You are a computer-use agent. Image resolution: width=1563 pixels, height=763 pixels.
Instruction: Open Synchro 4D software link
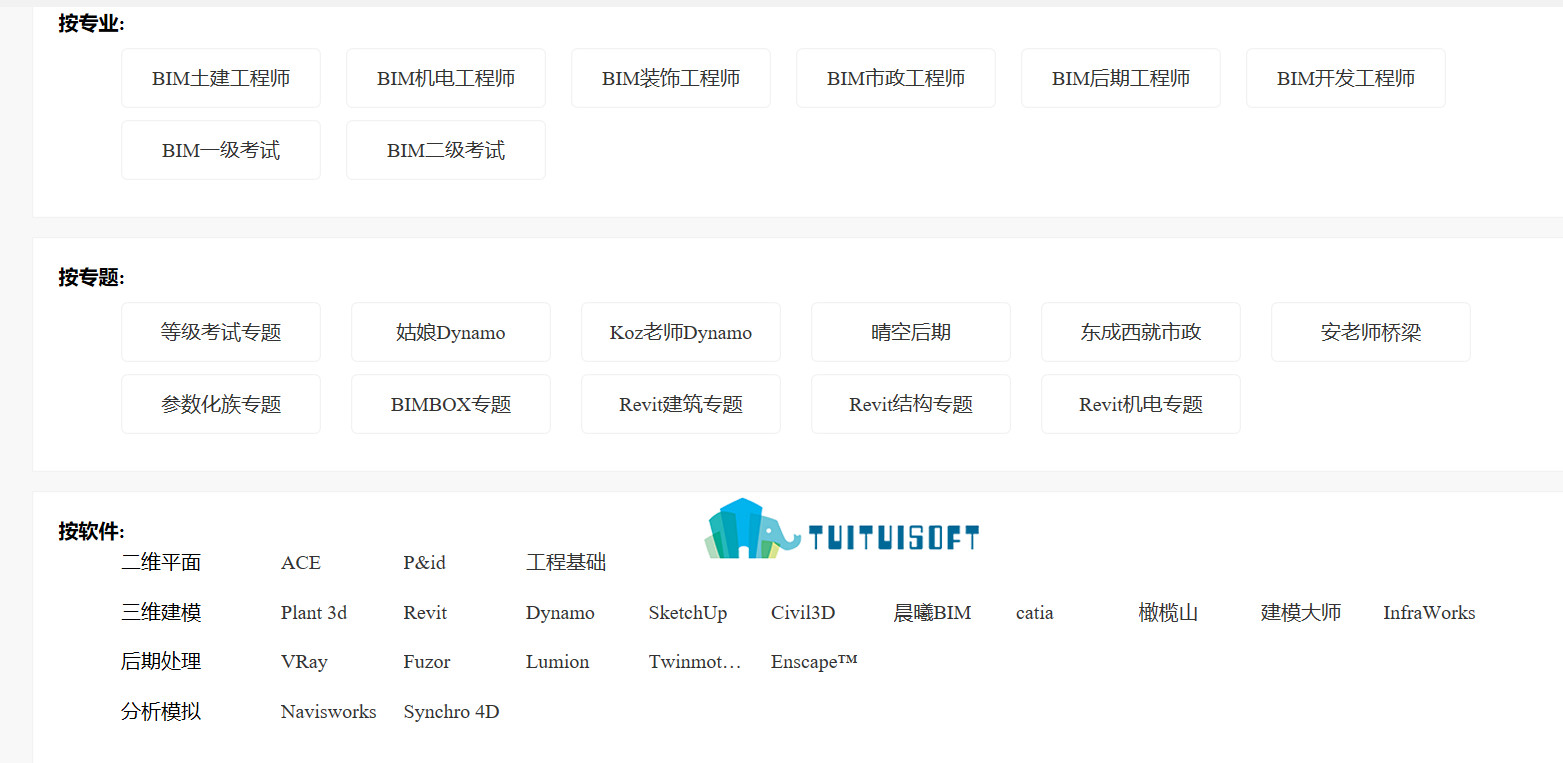tap(451, 712)
